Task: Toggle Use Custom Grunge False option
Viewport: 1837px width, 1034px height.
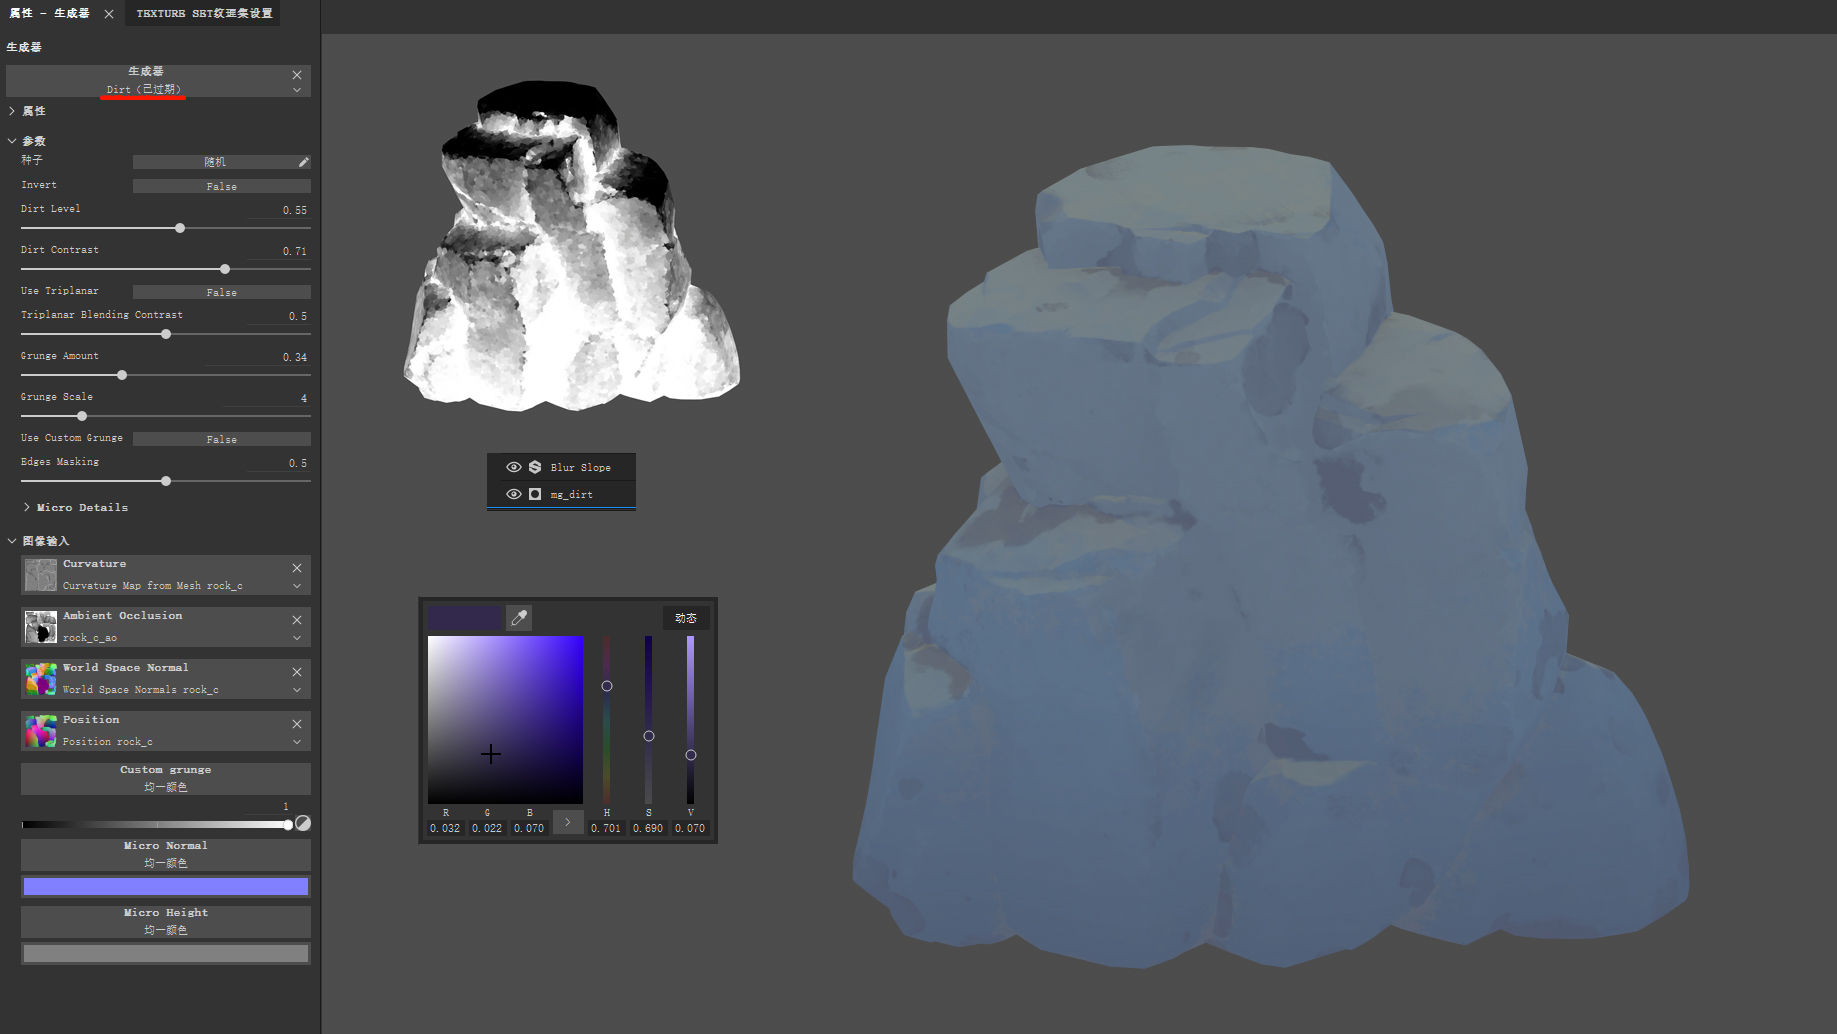Action: [222, 440]
